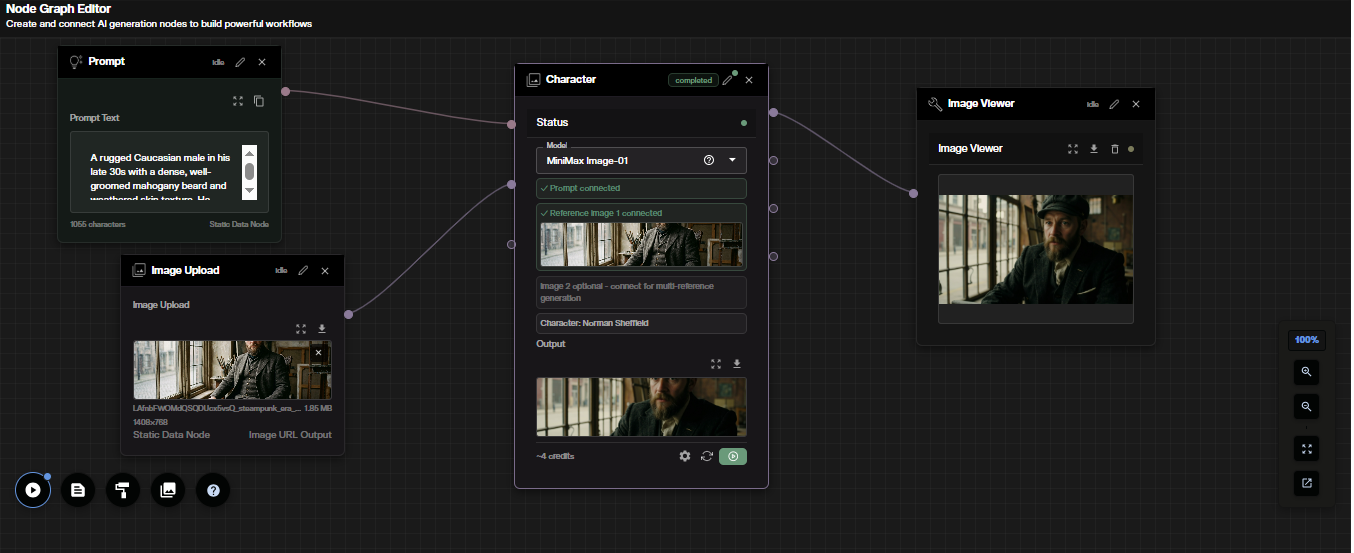The width and height of the screenshot is (1354, 553).
Task: Run the workflow using the bottom play button
Action: point(33,490)
